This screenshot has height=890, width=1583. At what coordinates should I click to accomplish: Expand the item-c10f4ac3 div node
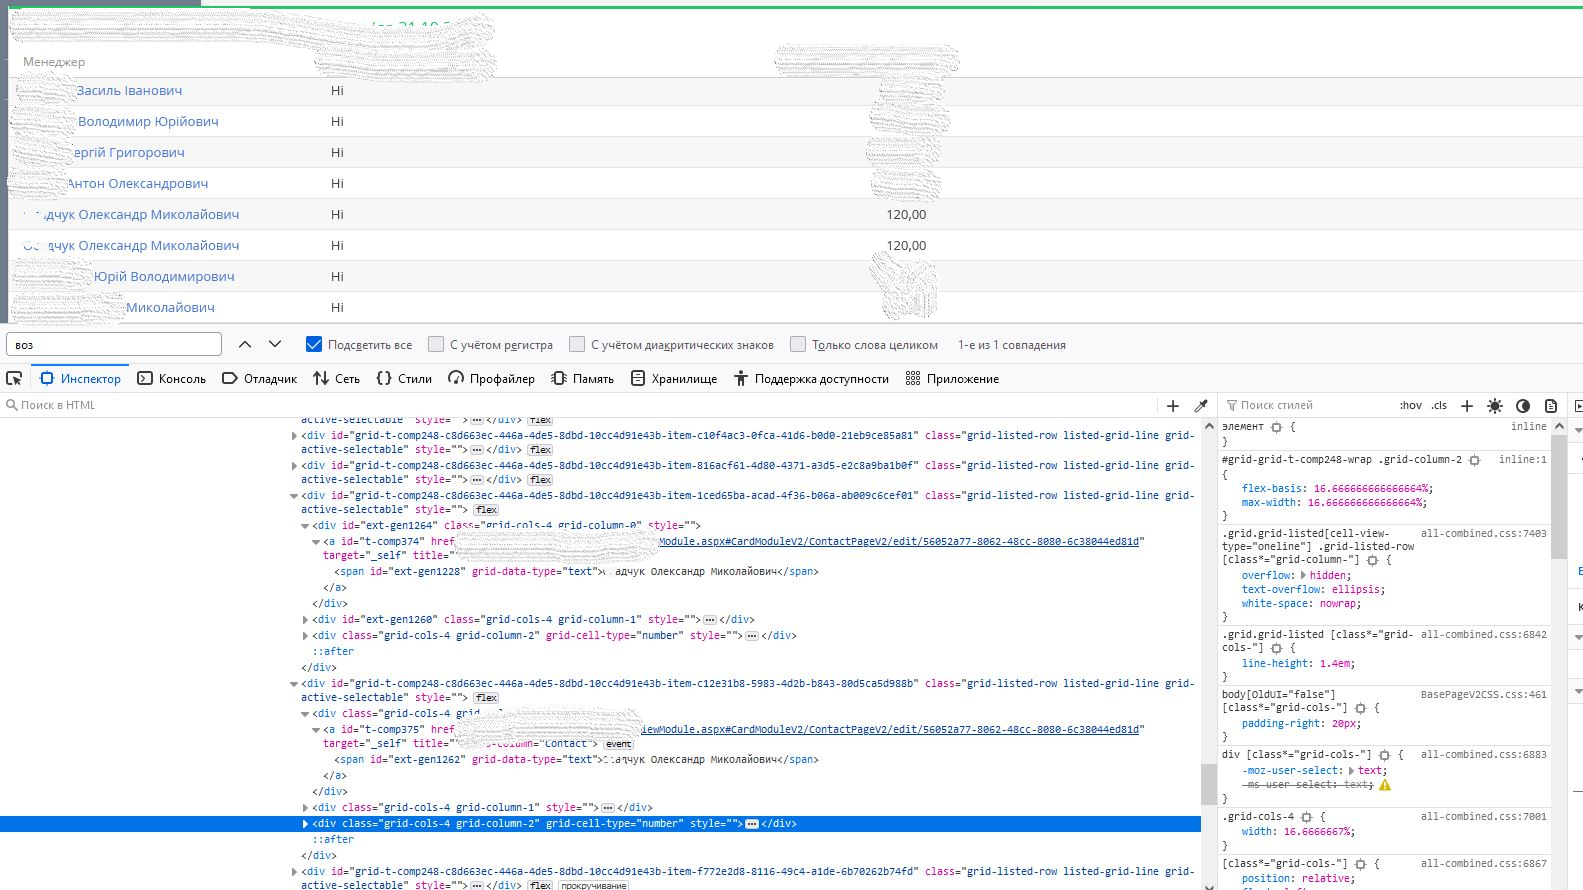294,436
